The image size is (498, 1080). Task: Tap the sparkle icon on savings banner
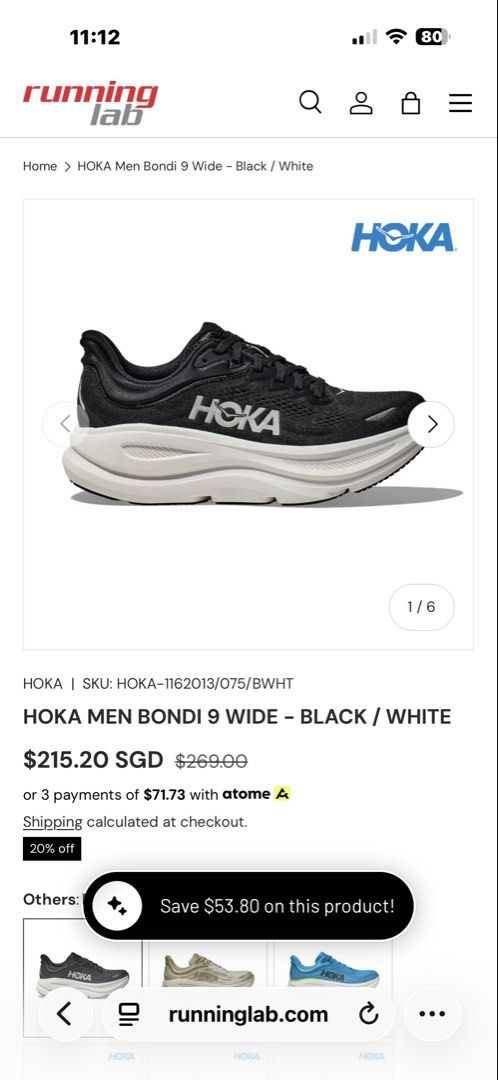tap(117, 906)
